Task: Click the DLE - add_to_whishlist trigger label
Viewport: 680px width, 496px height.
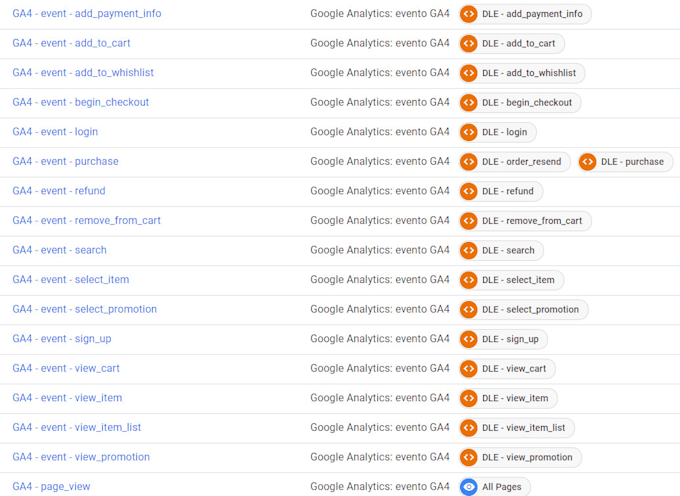Action: coord(529,73)
